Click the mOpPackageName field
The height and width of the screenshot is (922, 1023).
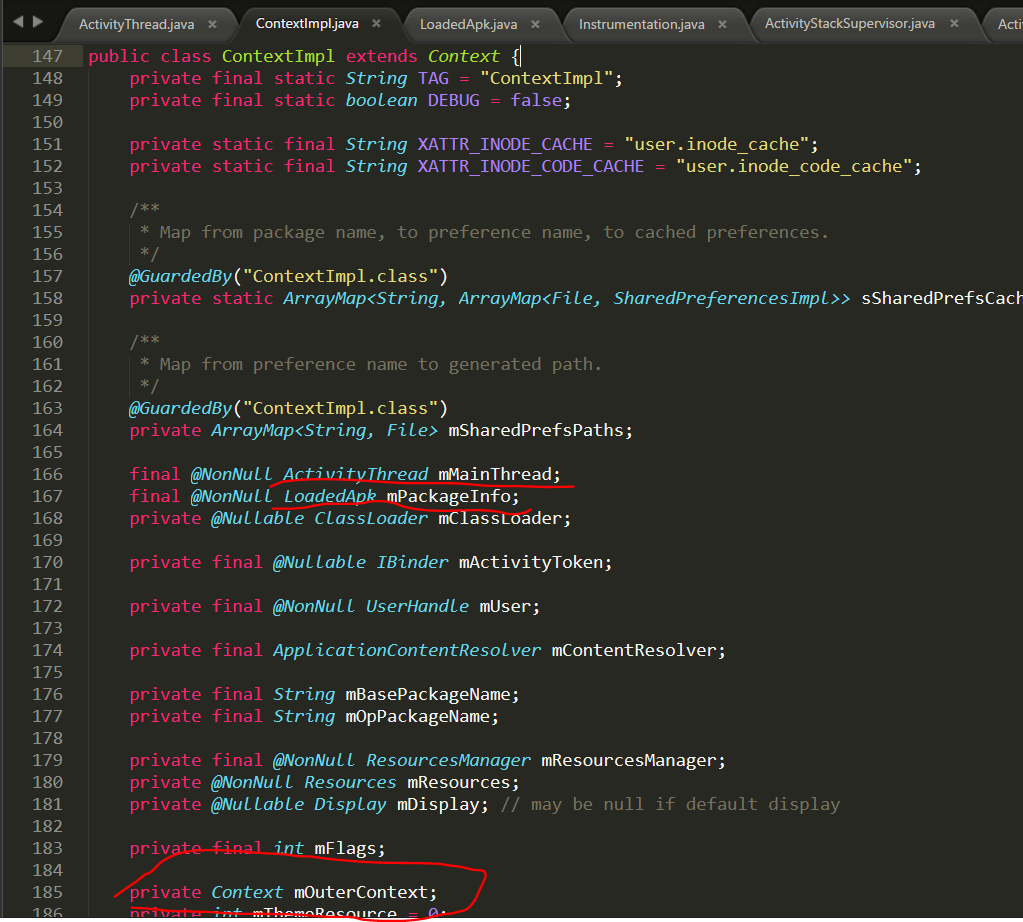coord(417,716)
